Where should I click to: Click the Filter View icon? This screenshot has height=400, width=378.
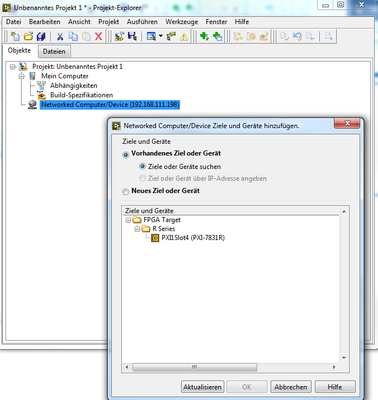[x=151, y=36]
